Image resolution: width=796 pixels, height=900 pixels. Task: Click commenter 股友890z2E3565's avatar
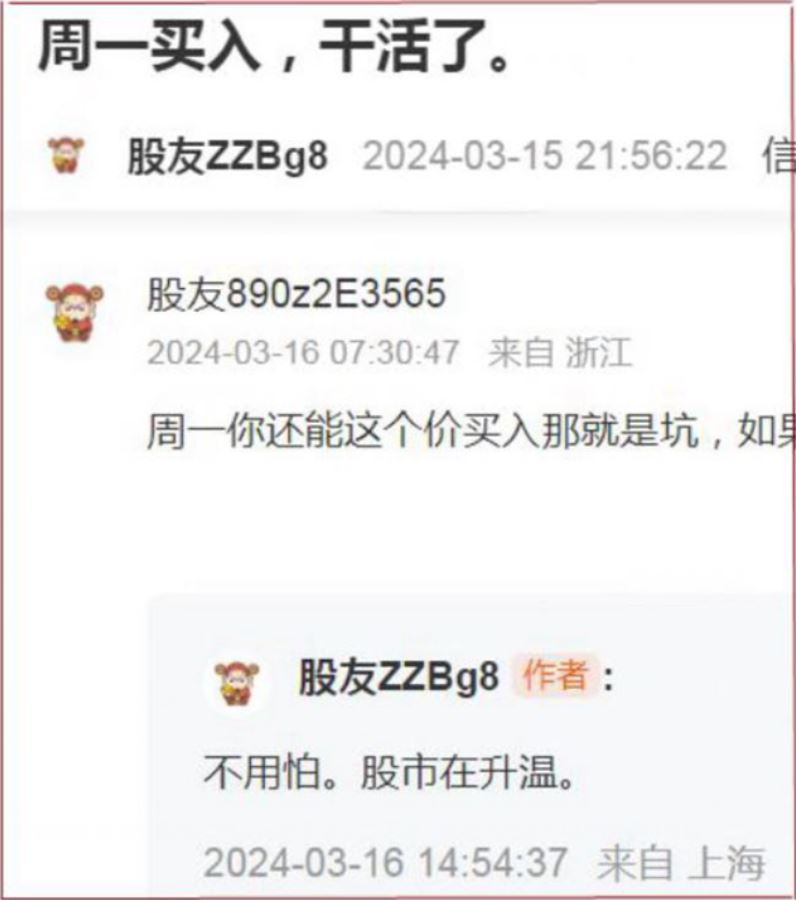click(74, 313)
